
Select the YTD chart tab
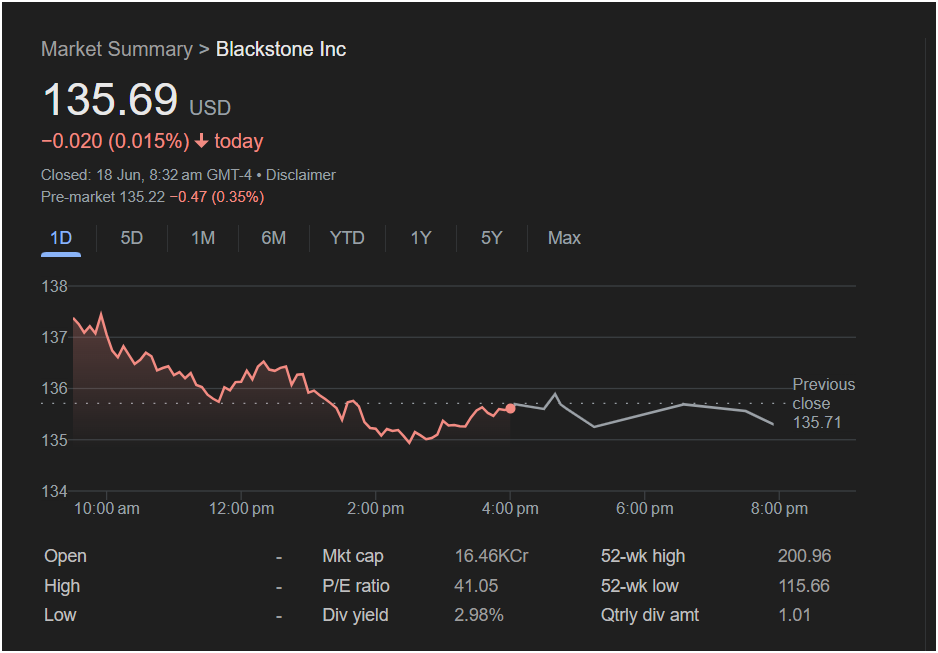[x=347, y=238]
